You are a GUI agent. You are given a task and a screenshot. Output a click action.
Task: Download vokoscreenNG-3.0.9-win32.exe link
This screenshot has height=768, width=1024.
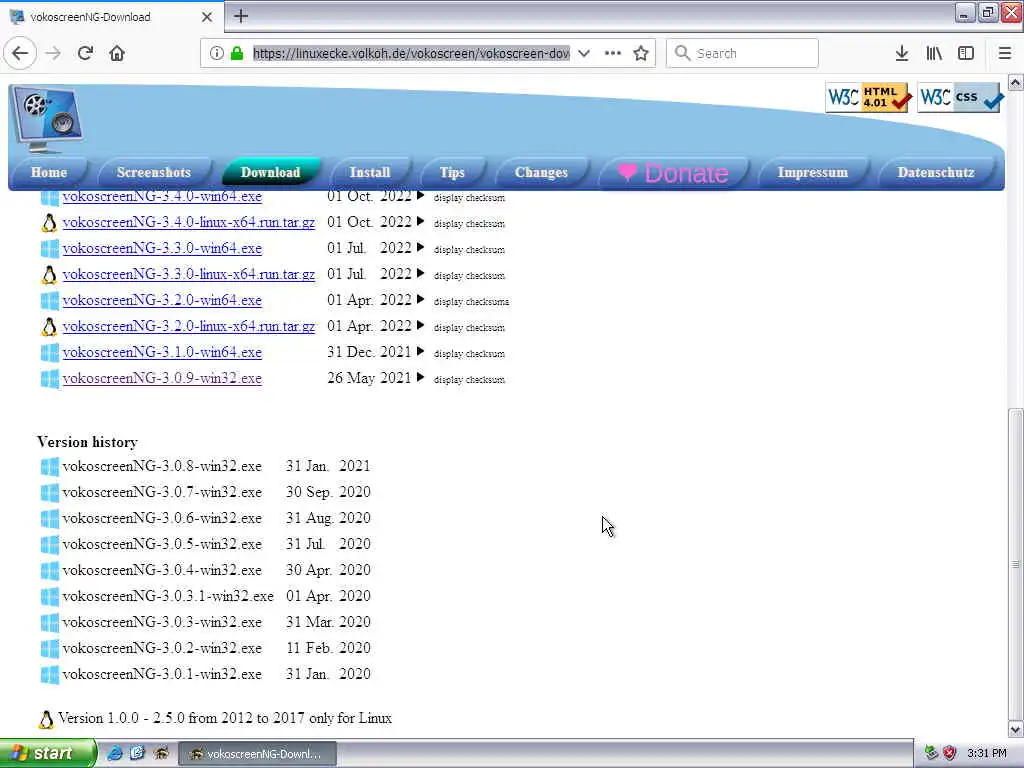[162, 379]
